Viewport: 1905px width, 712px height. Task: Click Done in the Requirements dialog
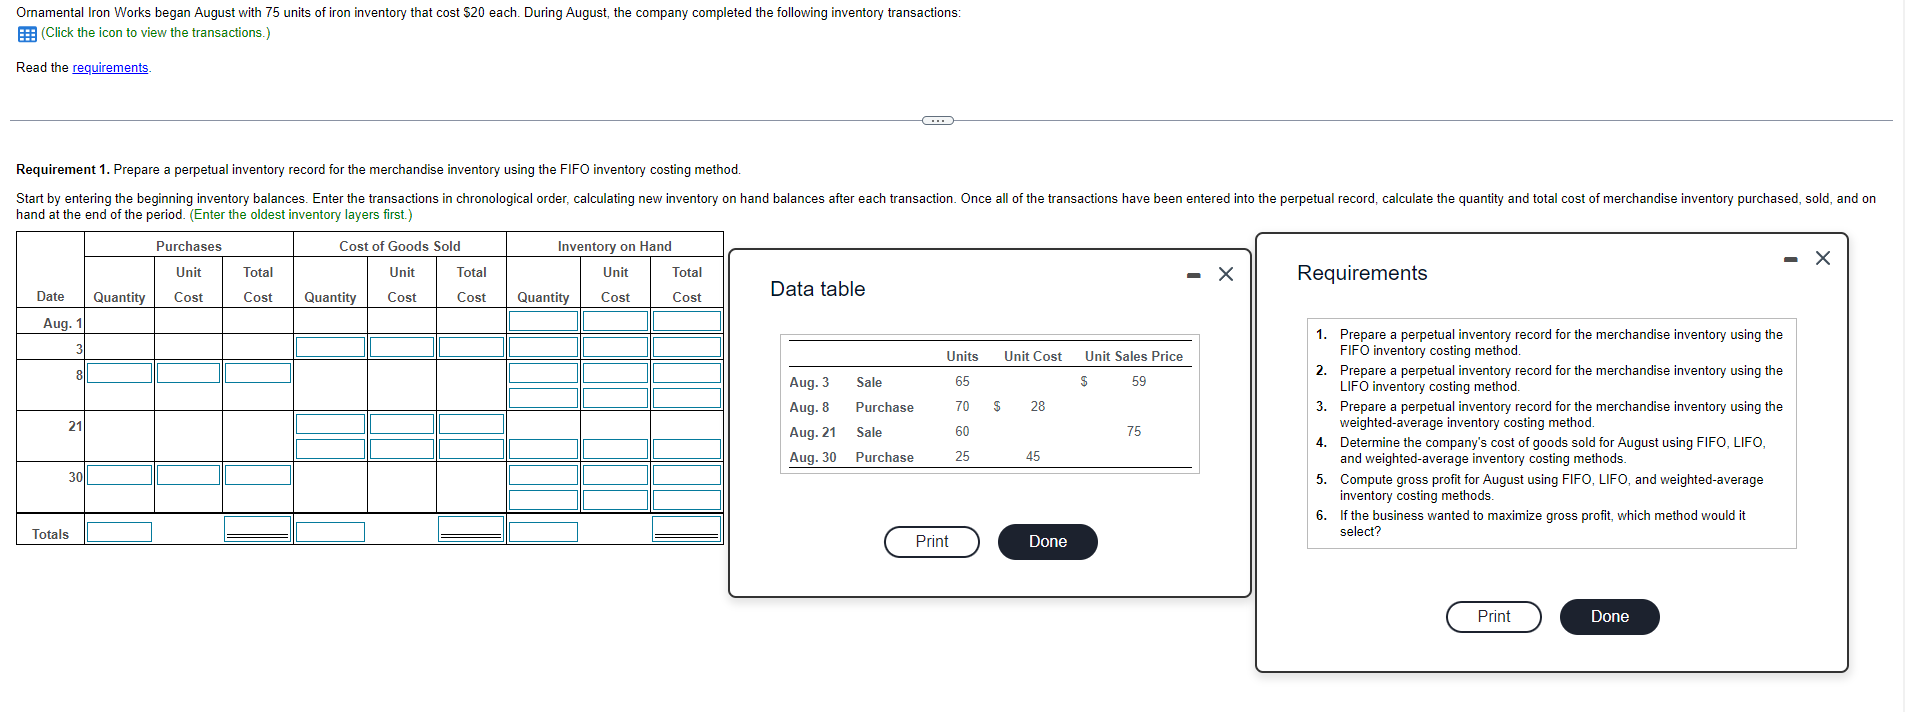click(x=1610, y=617)
